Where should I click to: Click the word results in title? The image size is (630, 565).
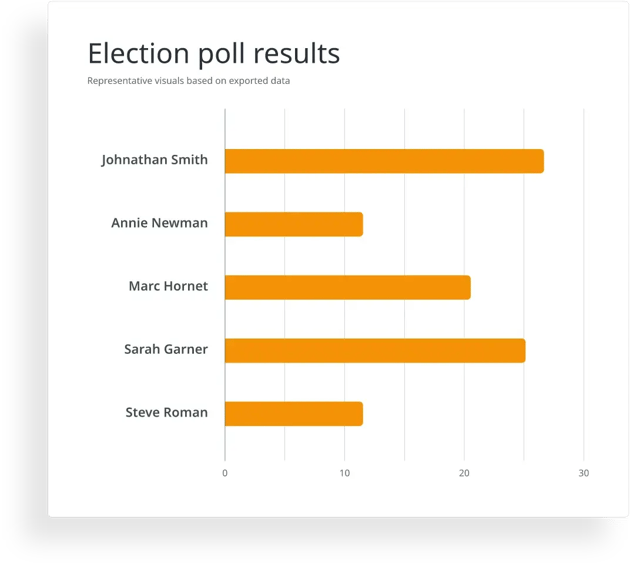click(297, 53)
